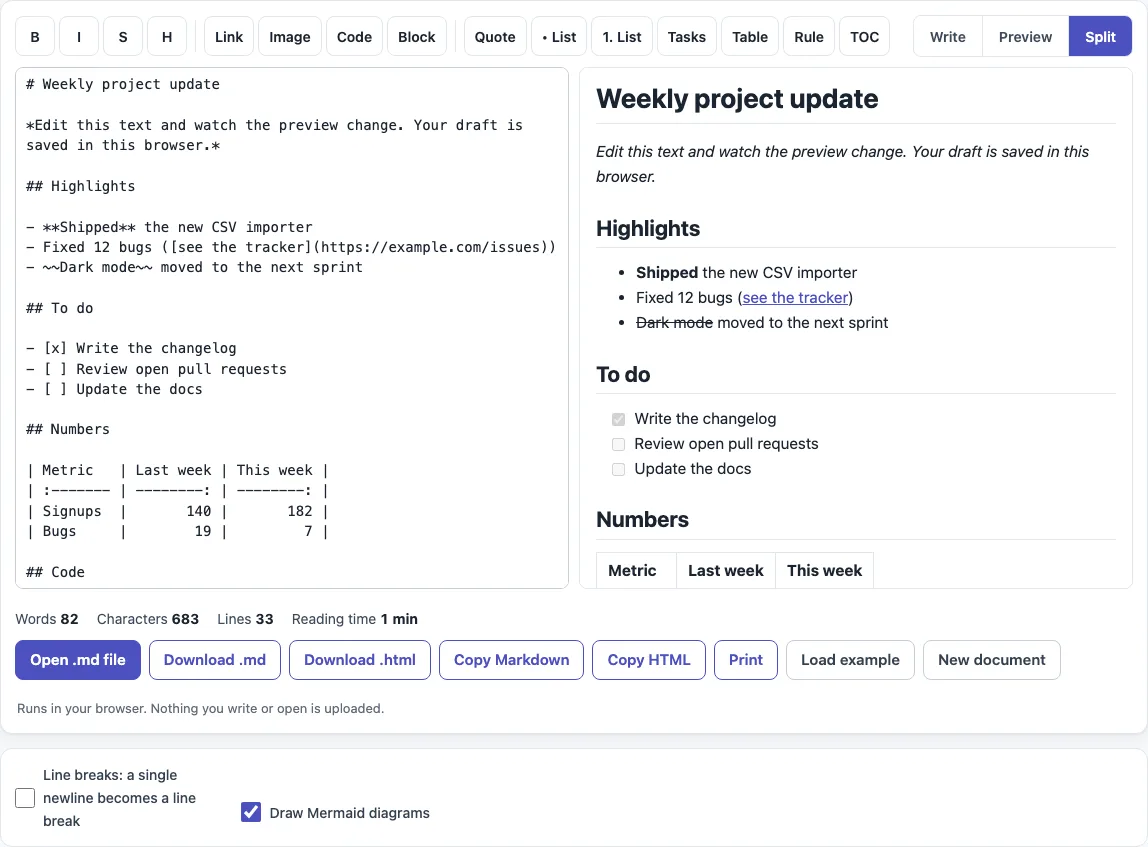Click the Print button

click(745, 660)
